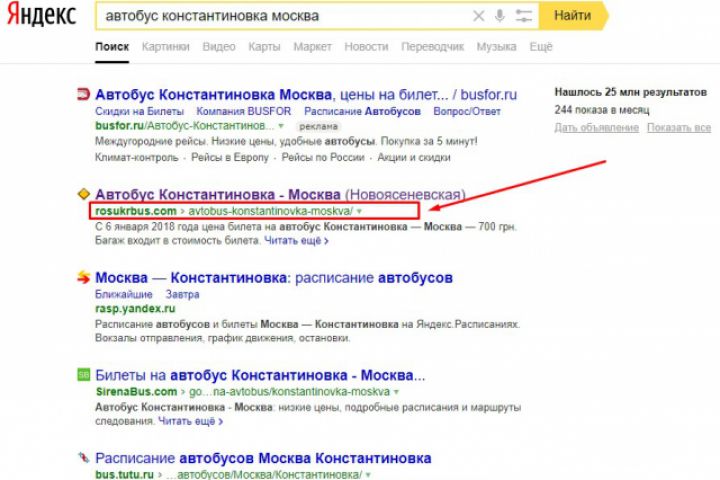Open busfor.ru ad result title

click(x=306, y=95)
